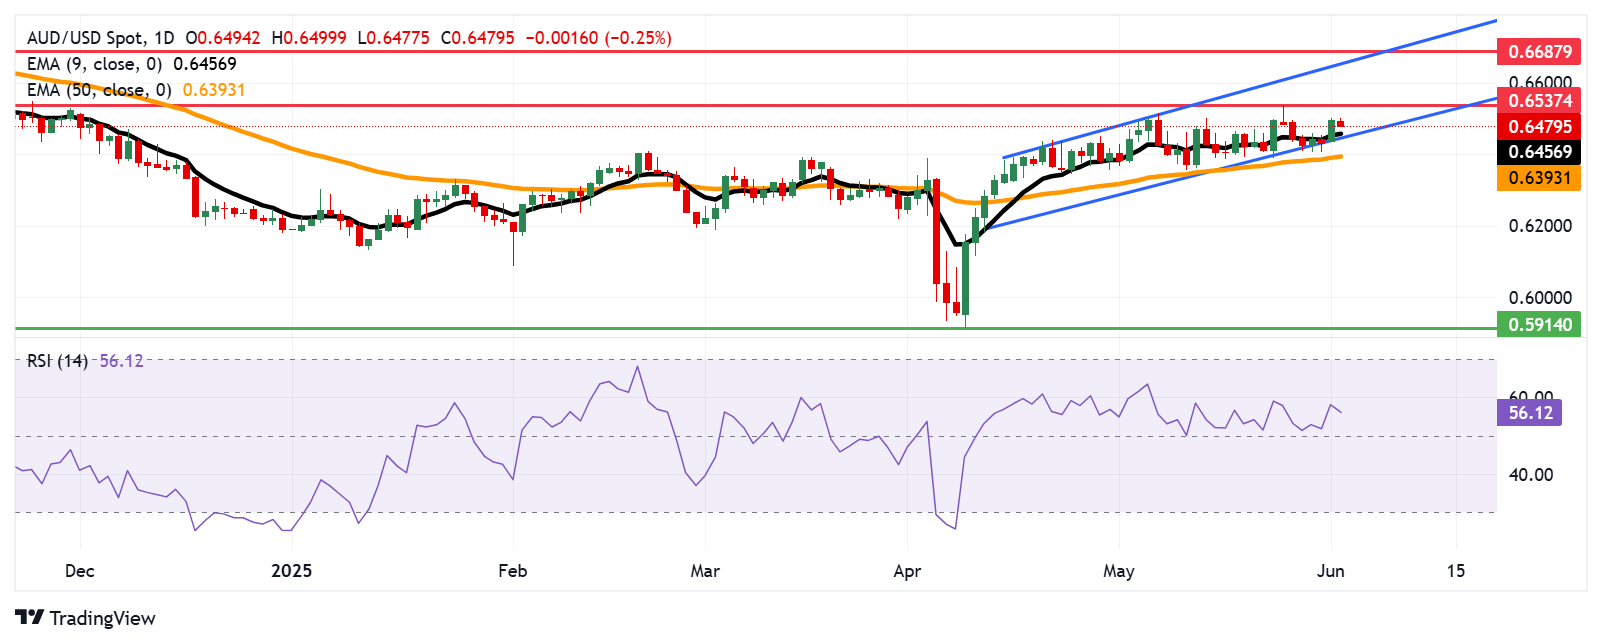Image resolution: width=1602 pixels, height=644 pixels.
Task: Click the black 0.64569 EMA price label
Action: (x=1539, y=152)
